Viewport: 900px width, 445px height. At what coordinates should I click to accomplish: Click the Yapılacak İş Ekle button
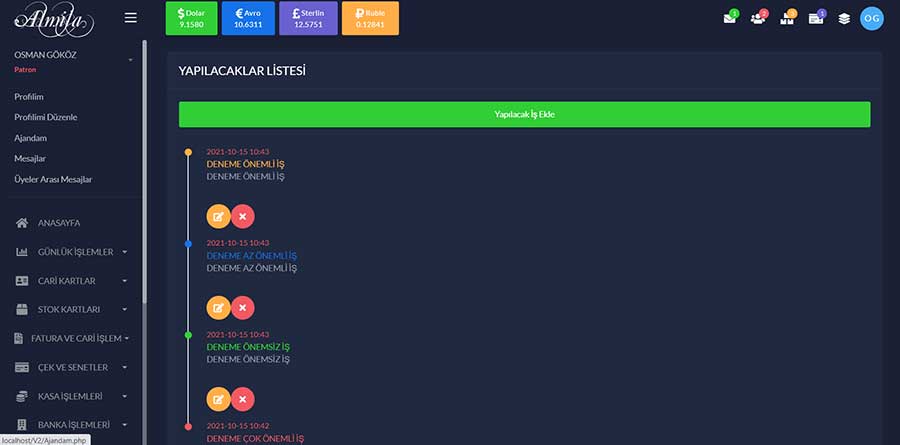pos(524,114)
